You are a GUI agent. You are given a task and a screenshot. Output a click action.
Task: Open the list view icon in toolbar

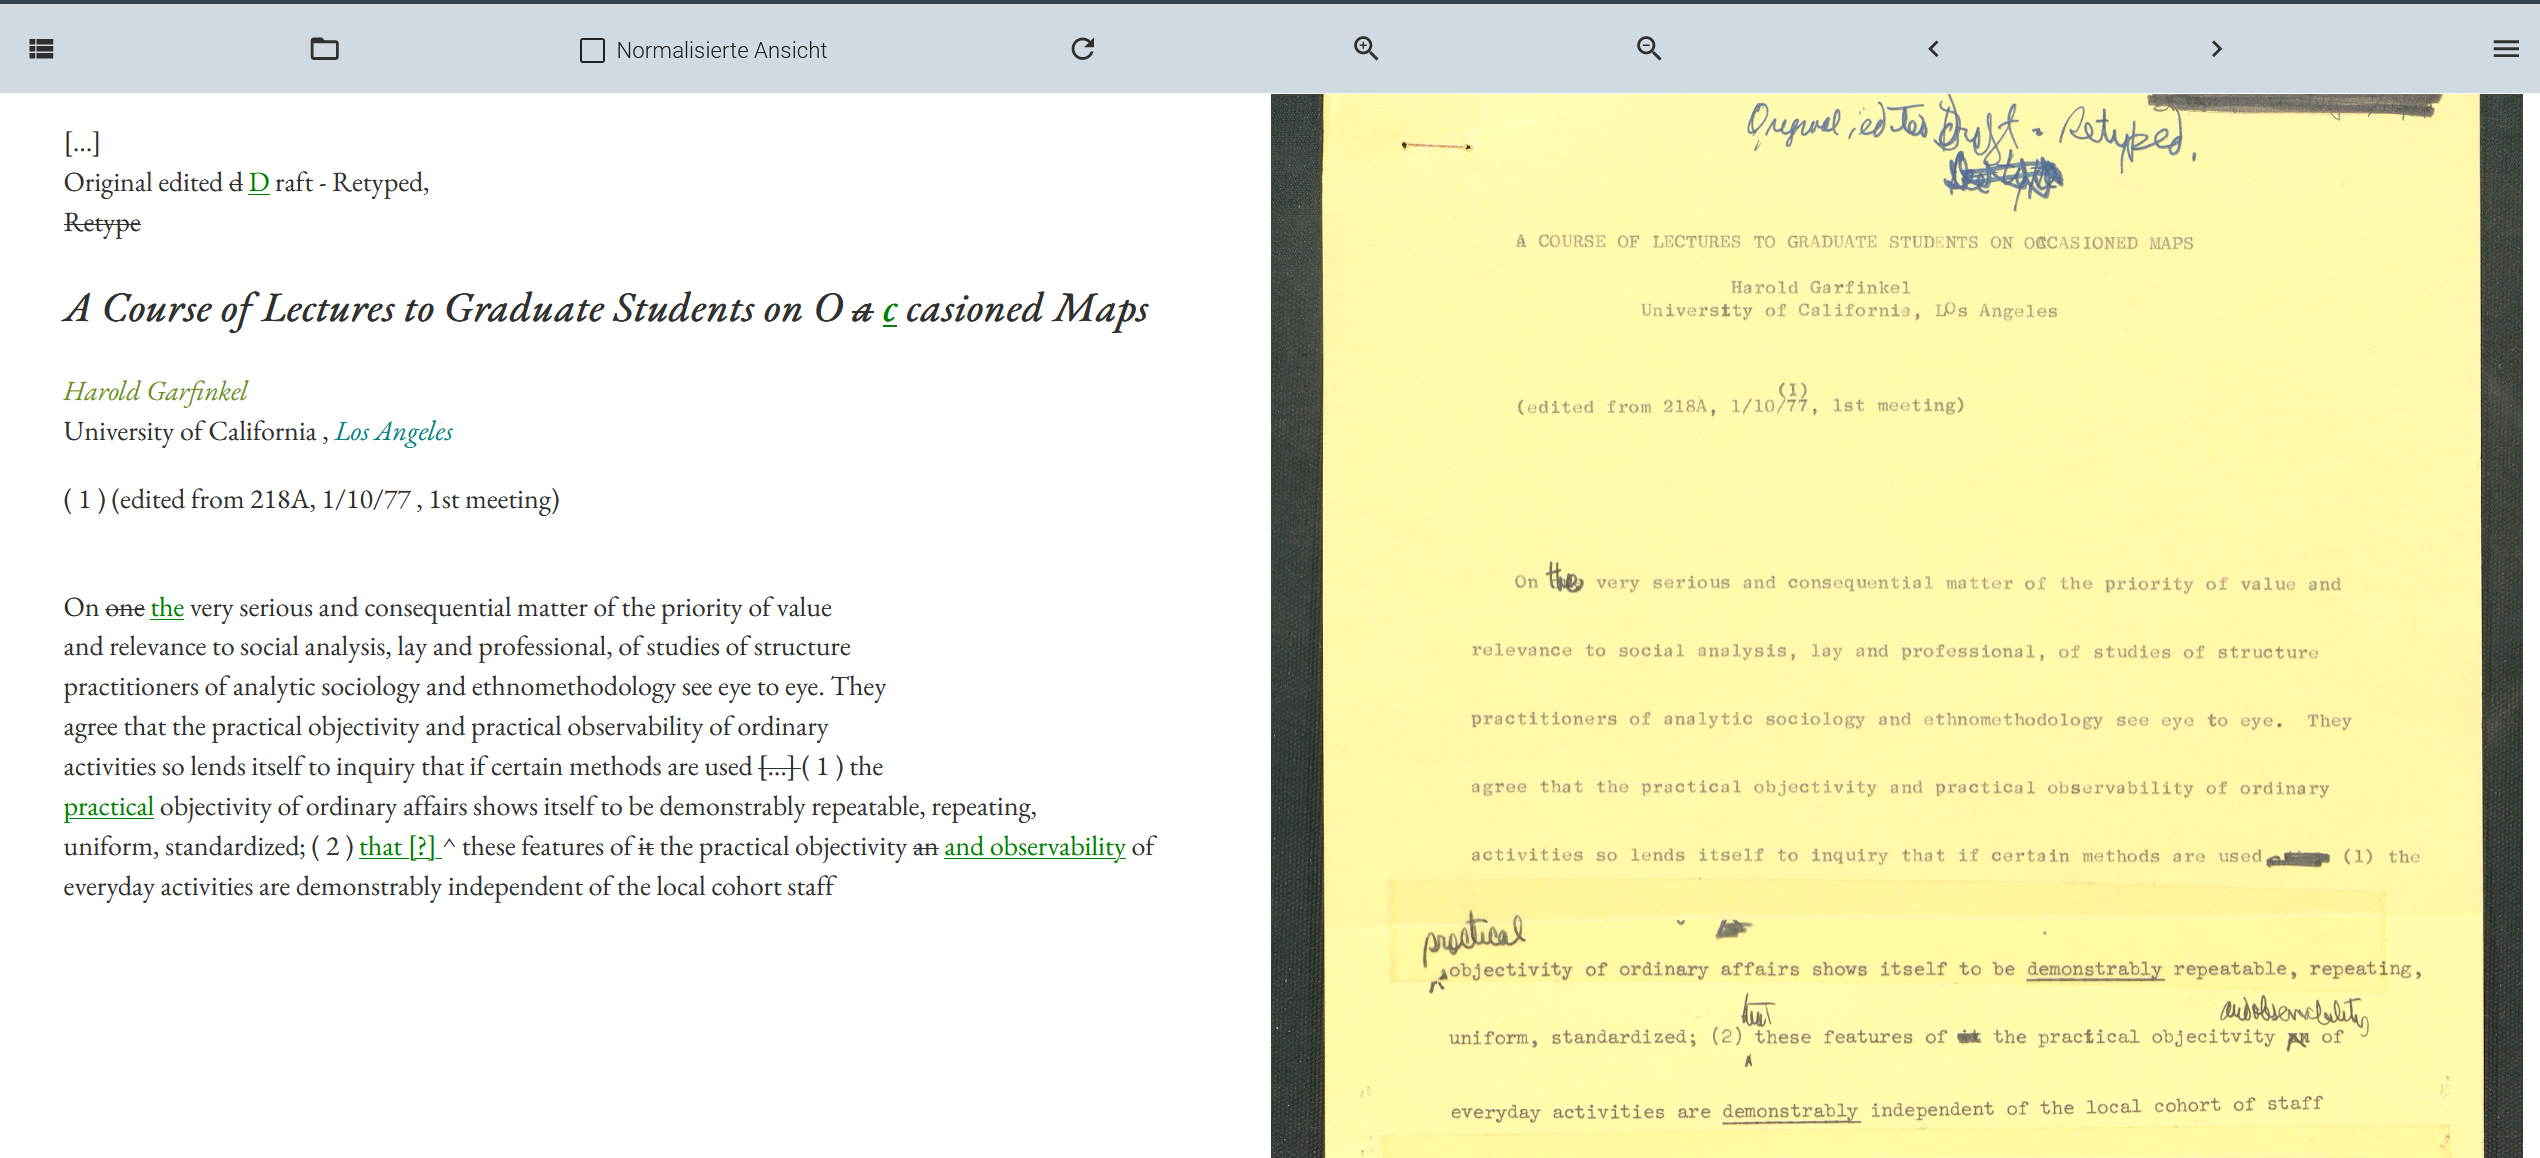[41, 49]
